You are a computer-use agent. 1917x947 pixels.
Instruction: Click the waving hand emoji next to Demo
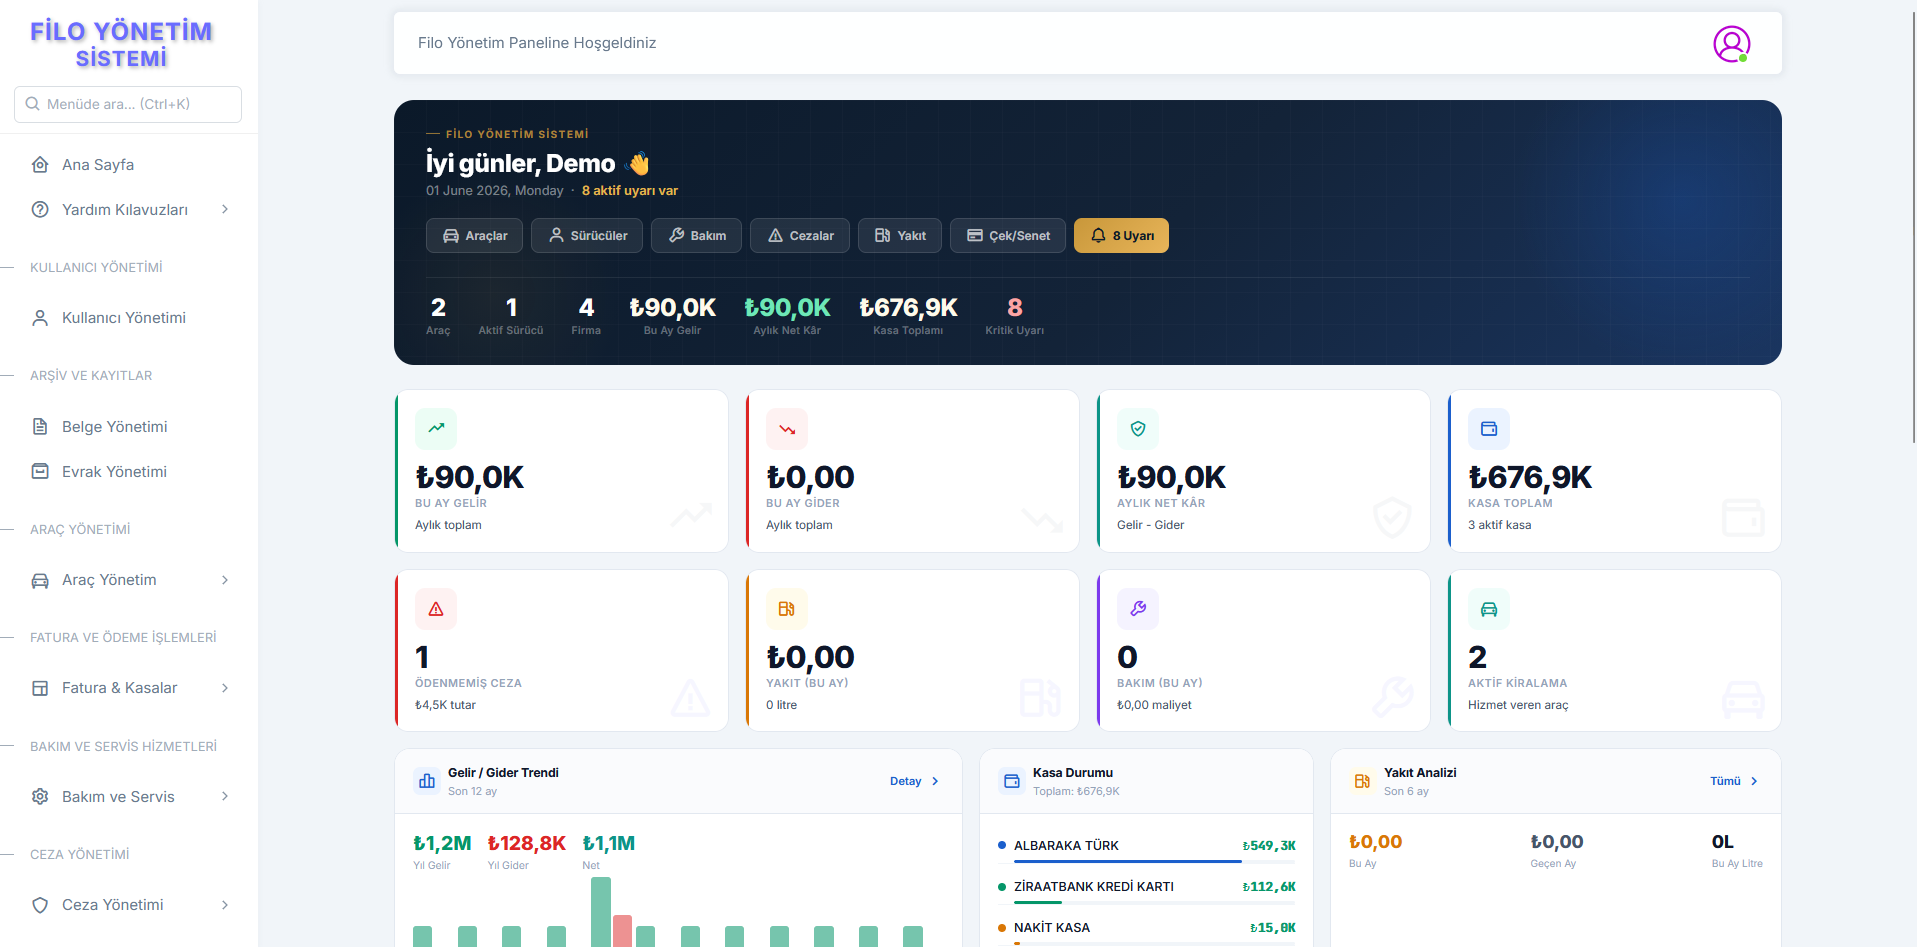[x=638, y=163]
